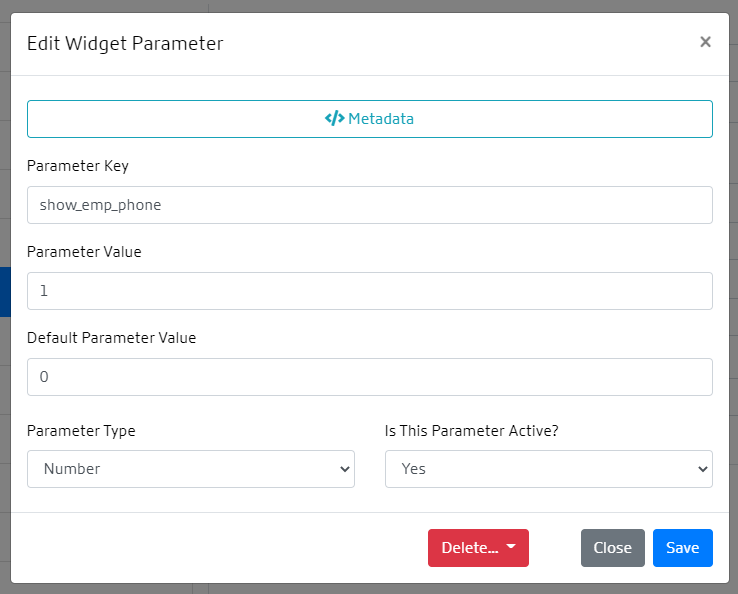This screenshot has width=738, height=594.
Task: Click into the Parameter Value field
Action: 369,291
